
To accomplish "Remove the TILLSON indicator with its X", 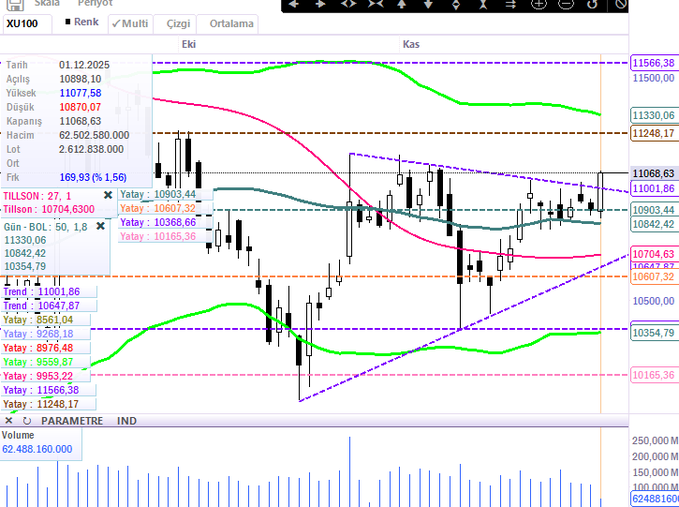I will click(108, 196).
